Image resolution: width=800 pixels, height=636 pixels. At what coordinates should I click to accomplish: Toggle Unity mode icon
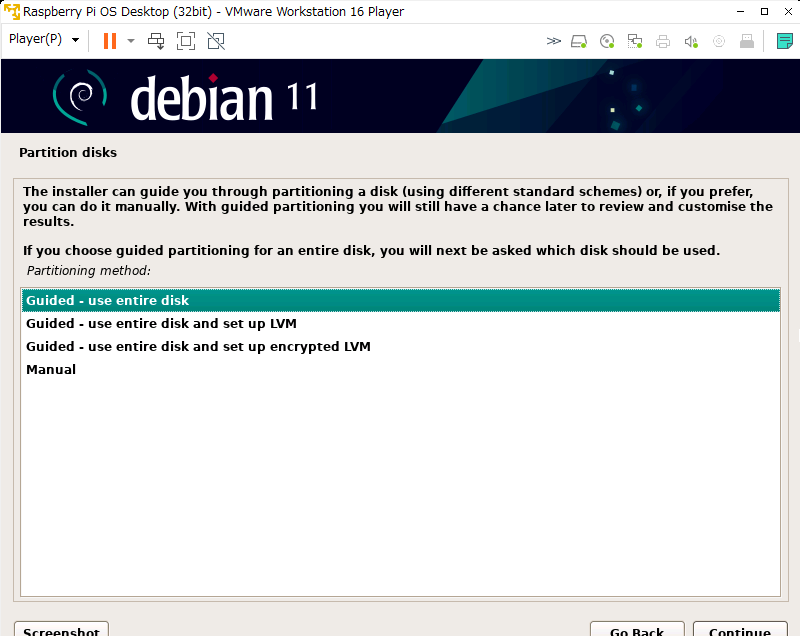click(x=216, y=41)
